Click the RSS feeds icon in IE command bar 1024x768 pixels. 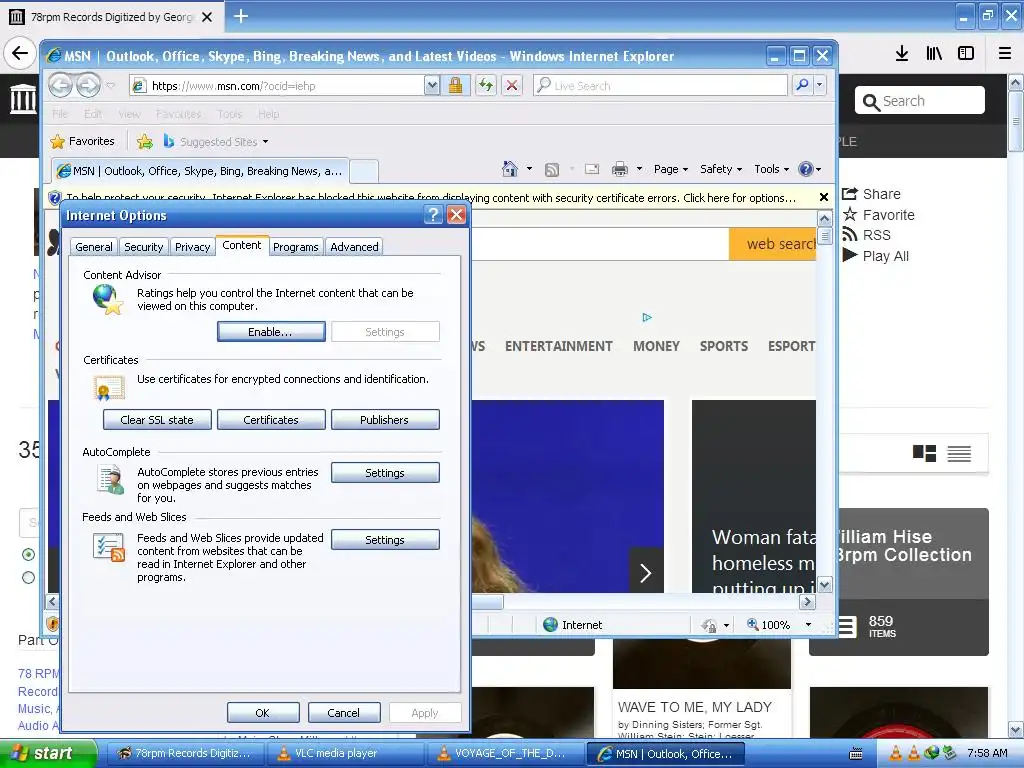(x=552, y=170)
